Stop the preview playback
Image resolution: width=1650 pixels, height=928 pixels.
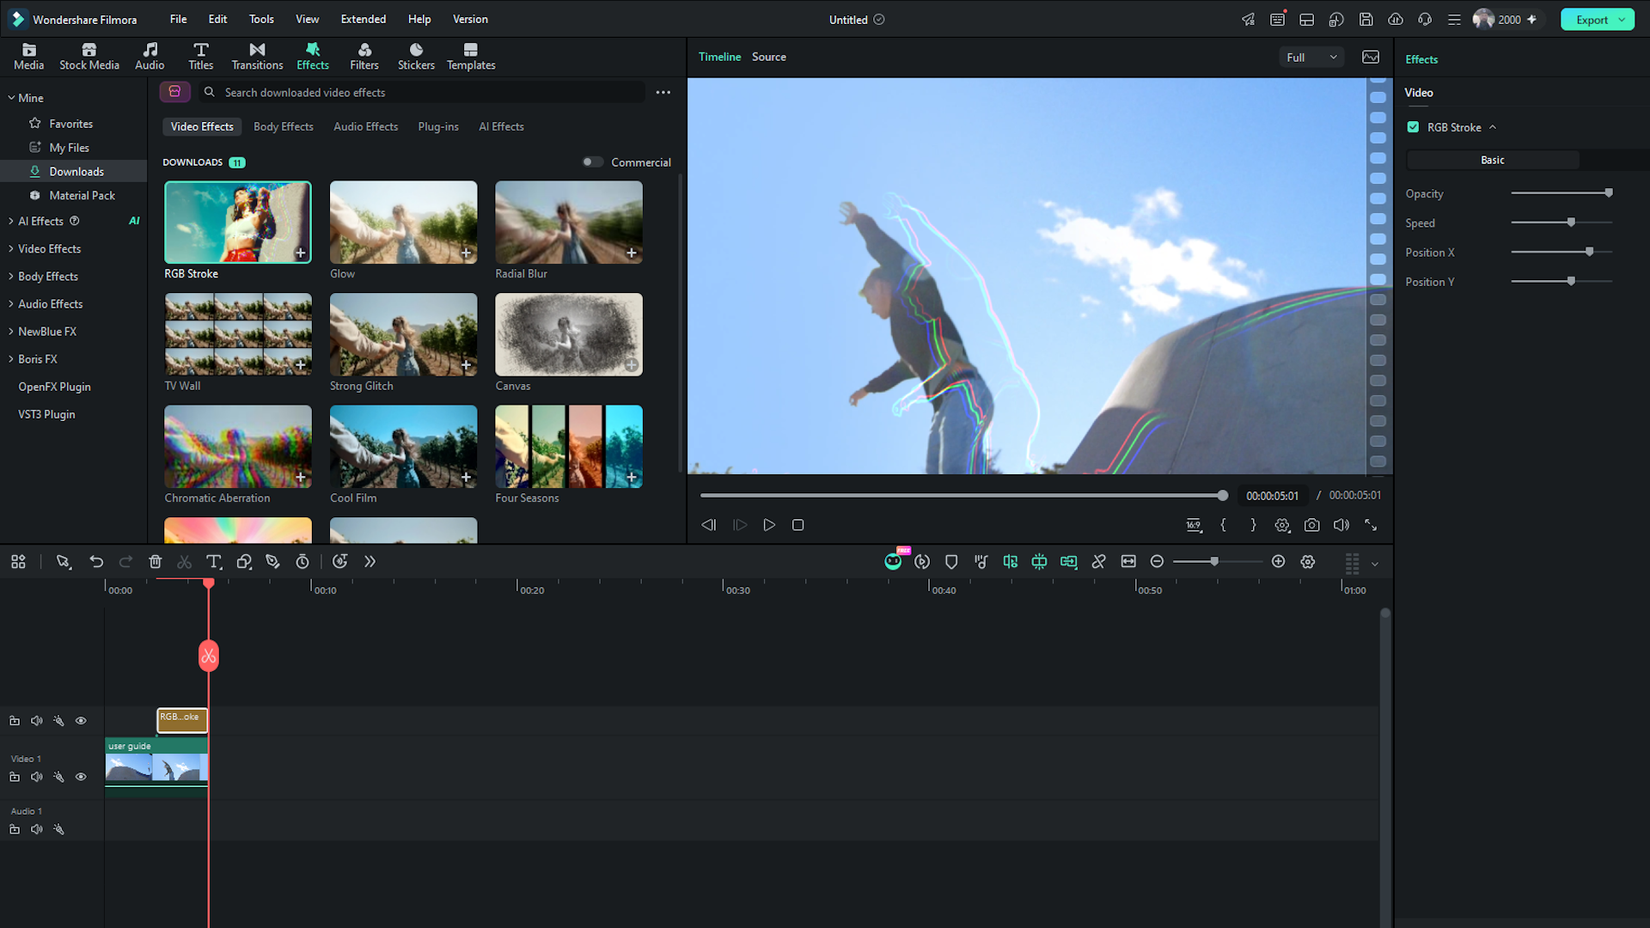coord(798,525)
